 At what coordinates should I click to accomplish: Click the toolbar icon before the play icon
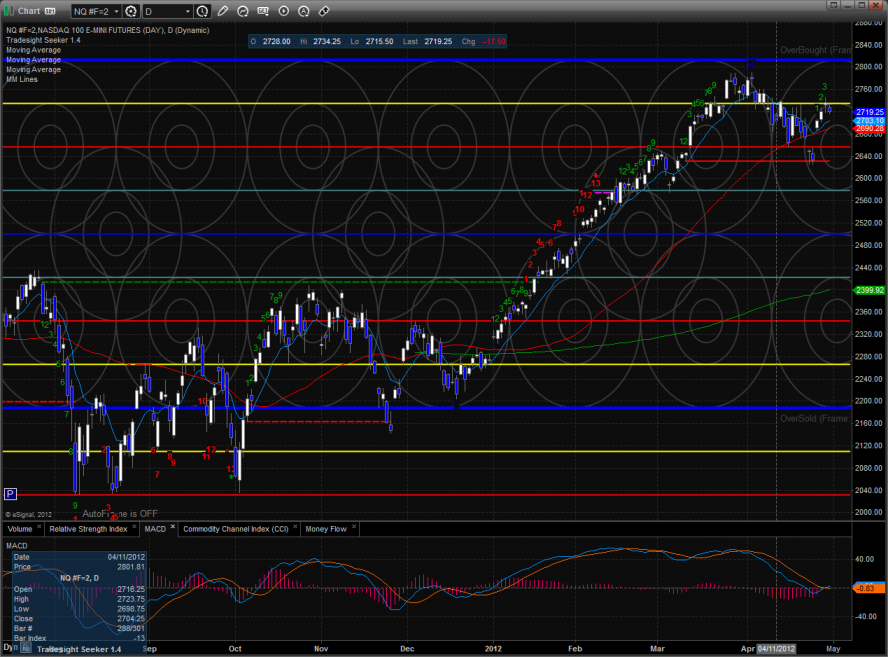pyautogui.click(x=264, y=11)
